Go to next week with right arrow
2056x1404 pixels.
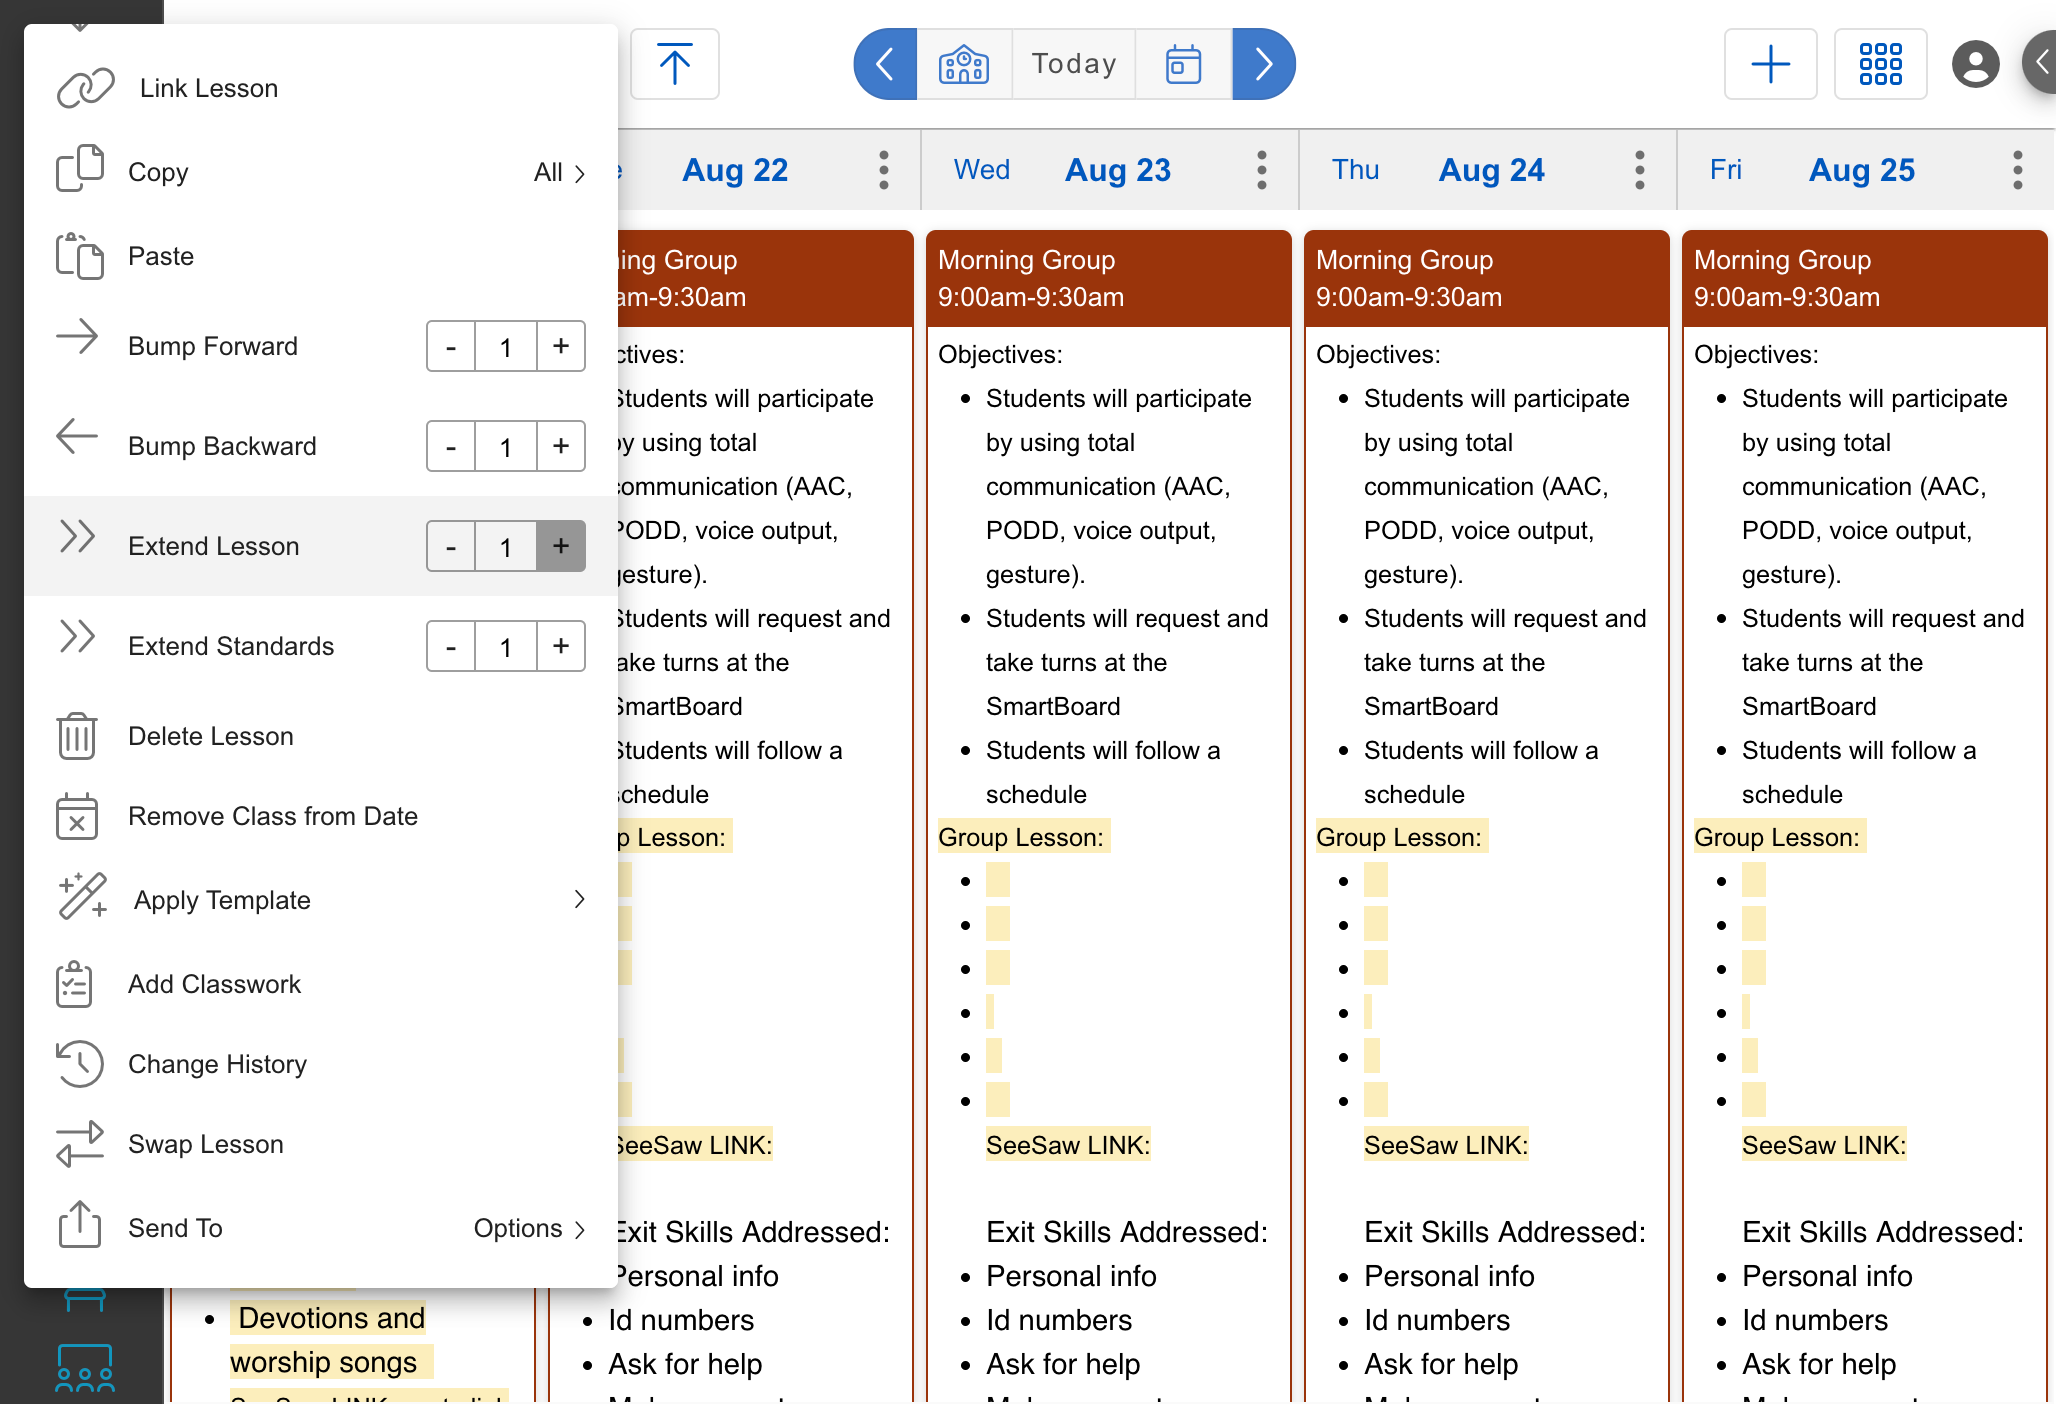[1264, 64]
